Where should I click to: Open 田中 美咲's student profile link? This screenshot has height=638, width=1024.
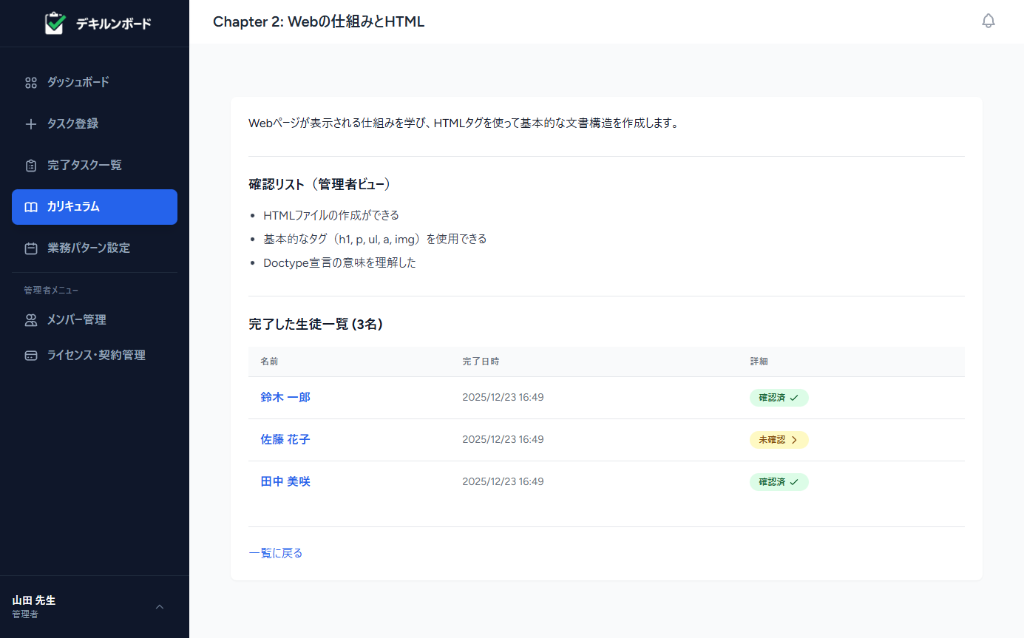284,481
